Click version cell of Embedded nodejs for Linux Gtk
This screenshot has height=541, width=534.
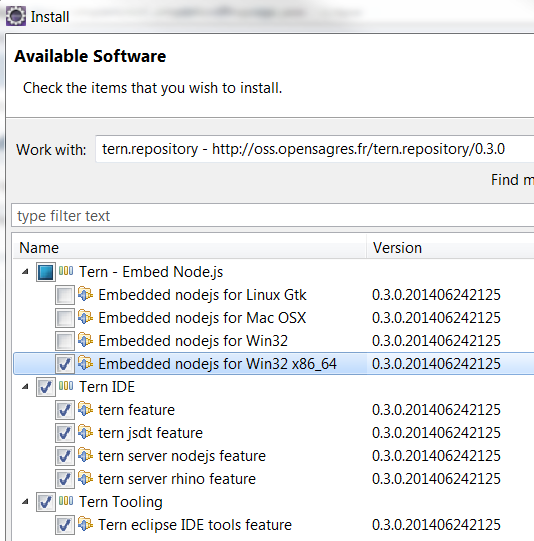pyautogui.click(x=436, y=295)
